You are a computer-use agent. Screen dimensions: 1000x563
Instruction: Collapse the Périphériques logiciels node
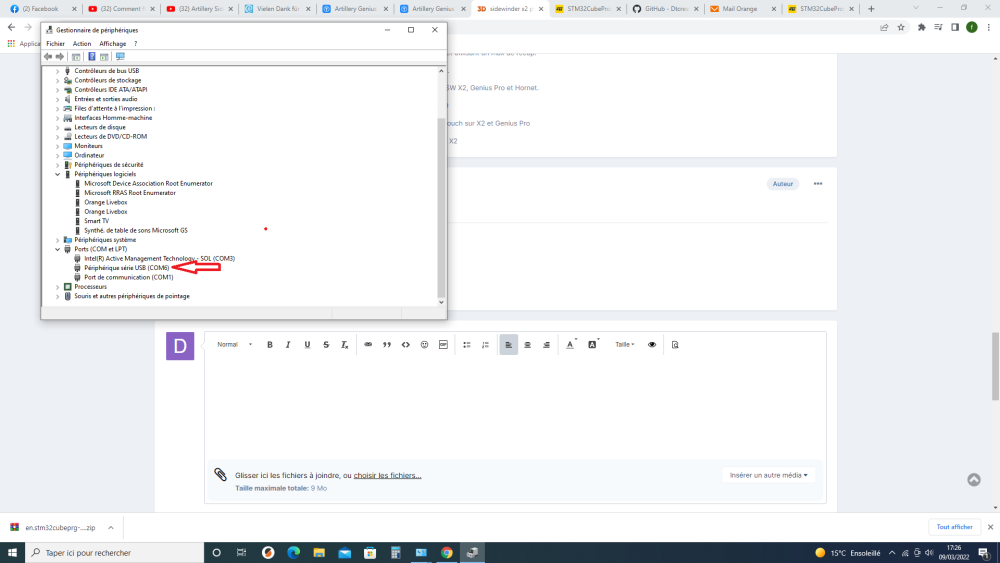point(57,174)
